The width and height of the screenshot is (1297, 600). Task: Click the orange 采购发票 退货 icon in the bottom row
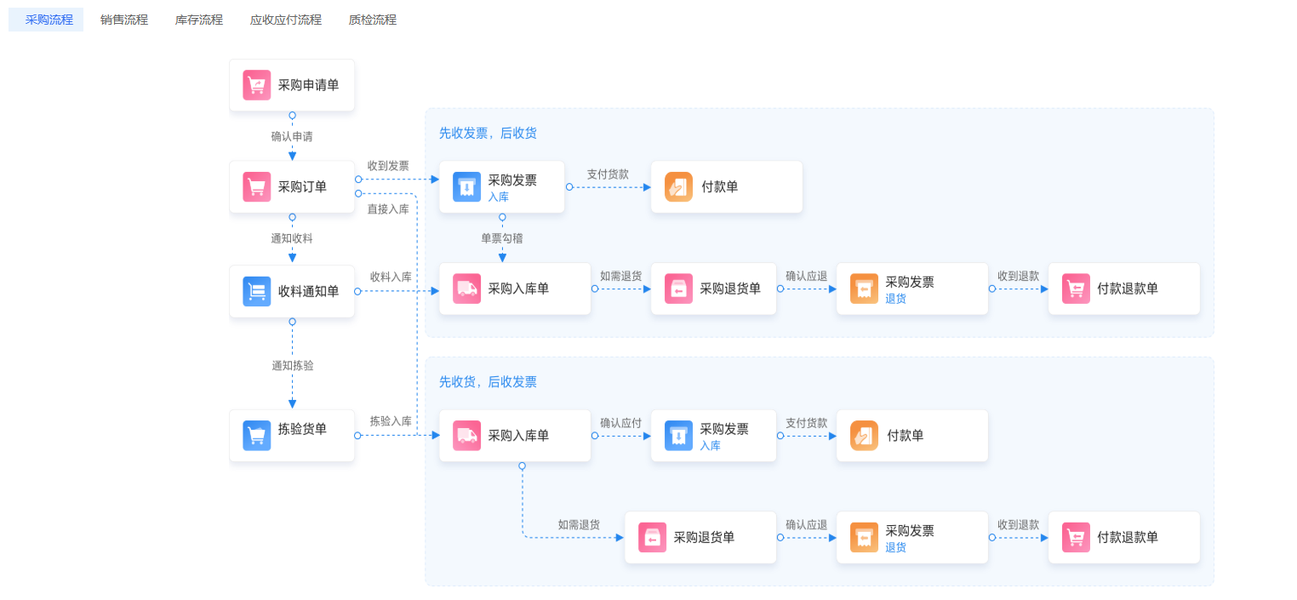pyautogui.click(x=864, y=538)
